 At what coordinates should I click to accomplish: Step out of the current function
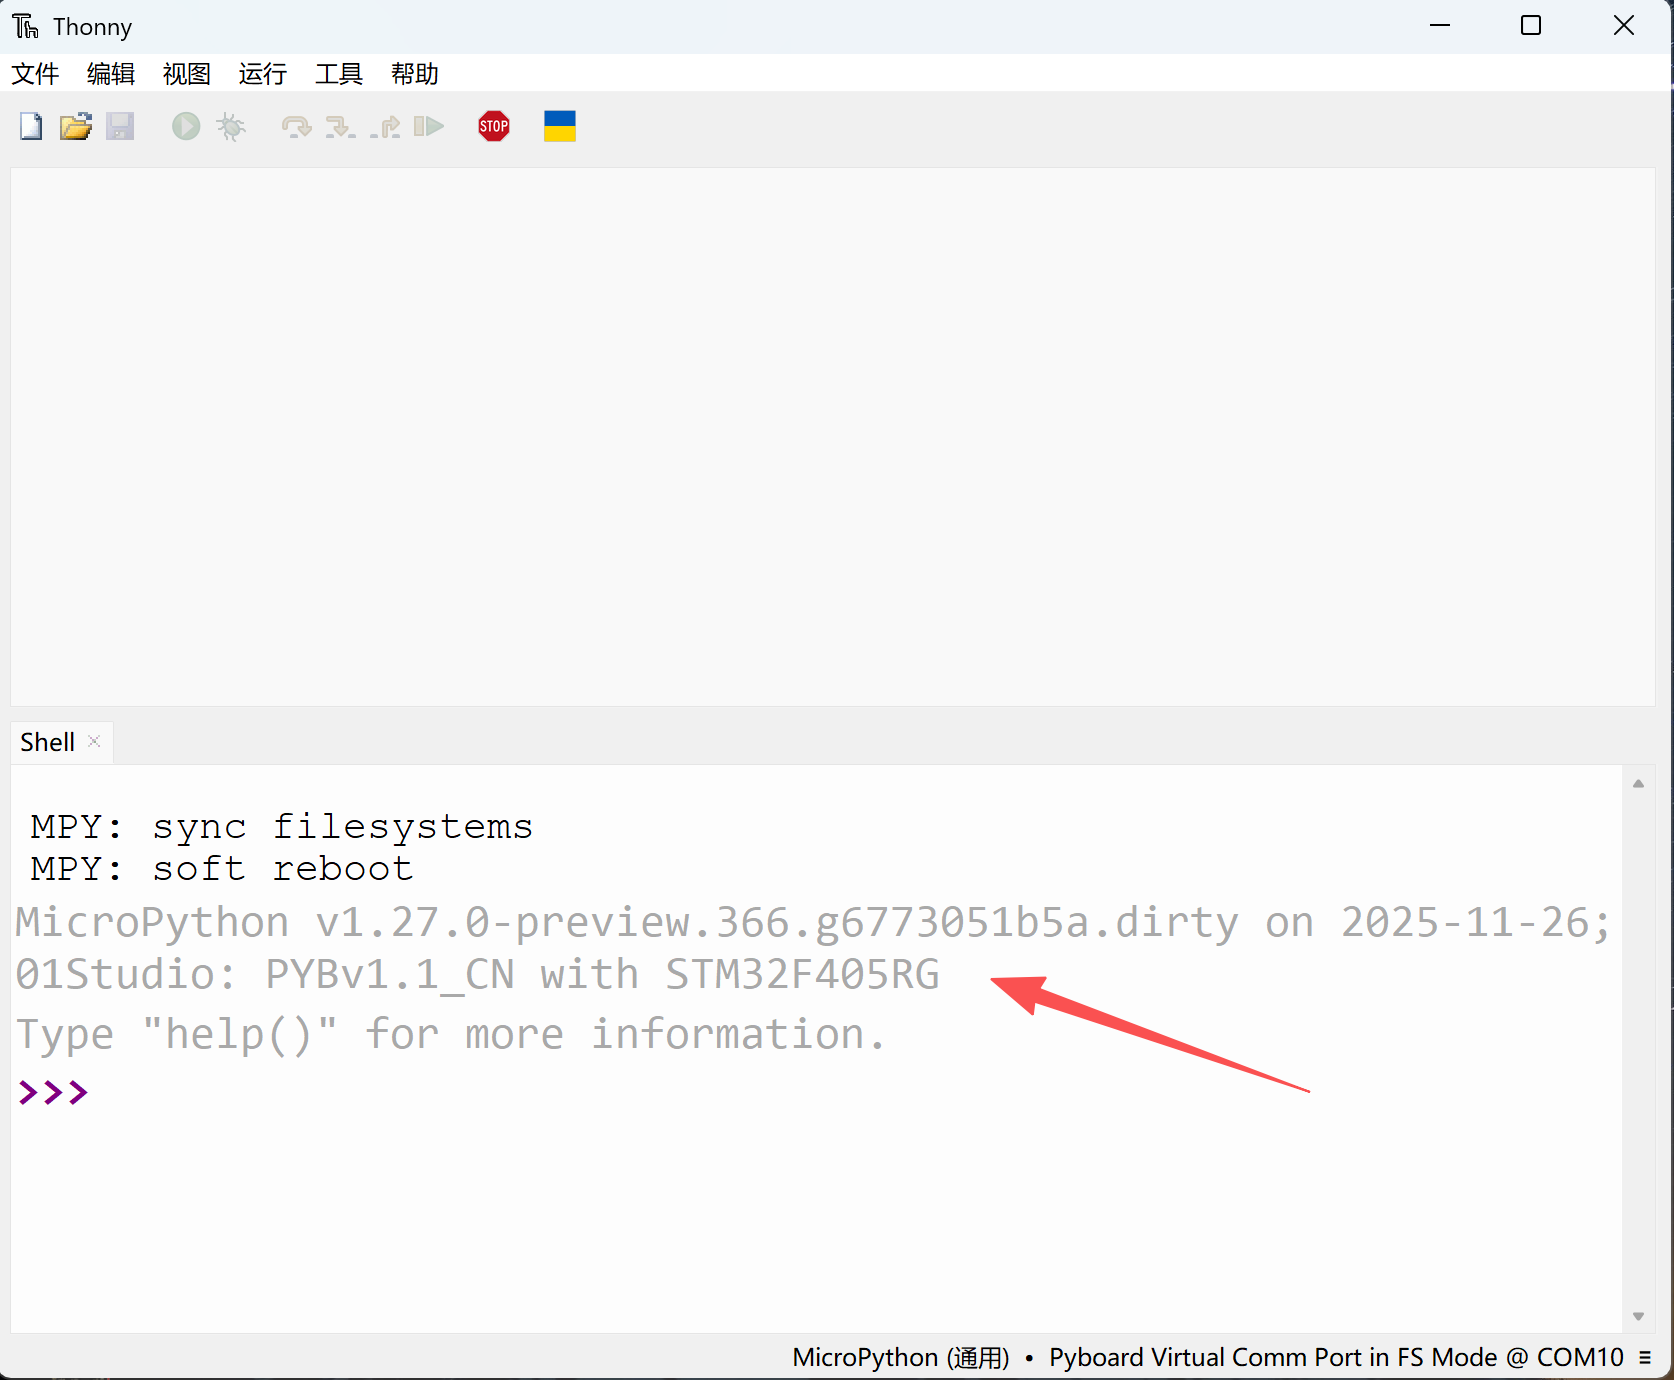click(x=385, y=126)
